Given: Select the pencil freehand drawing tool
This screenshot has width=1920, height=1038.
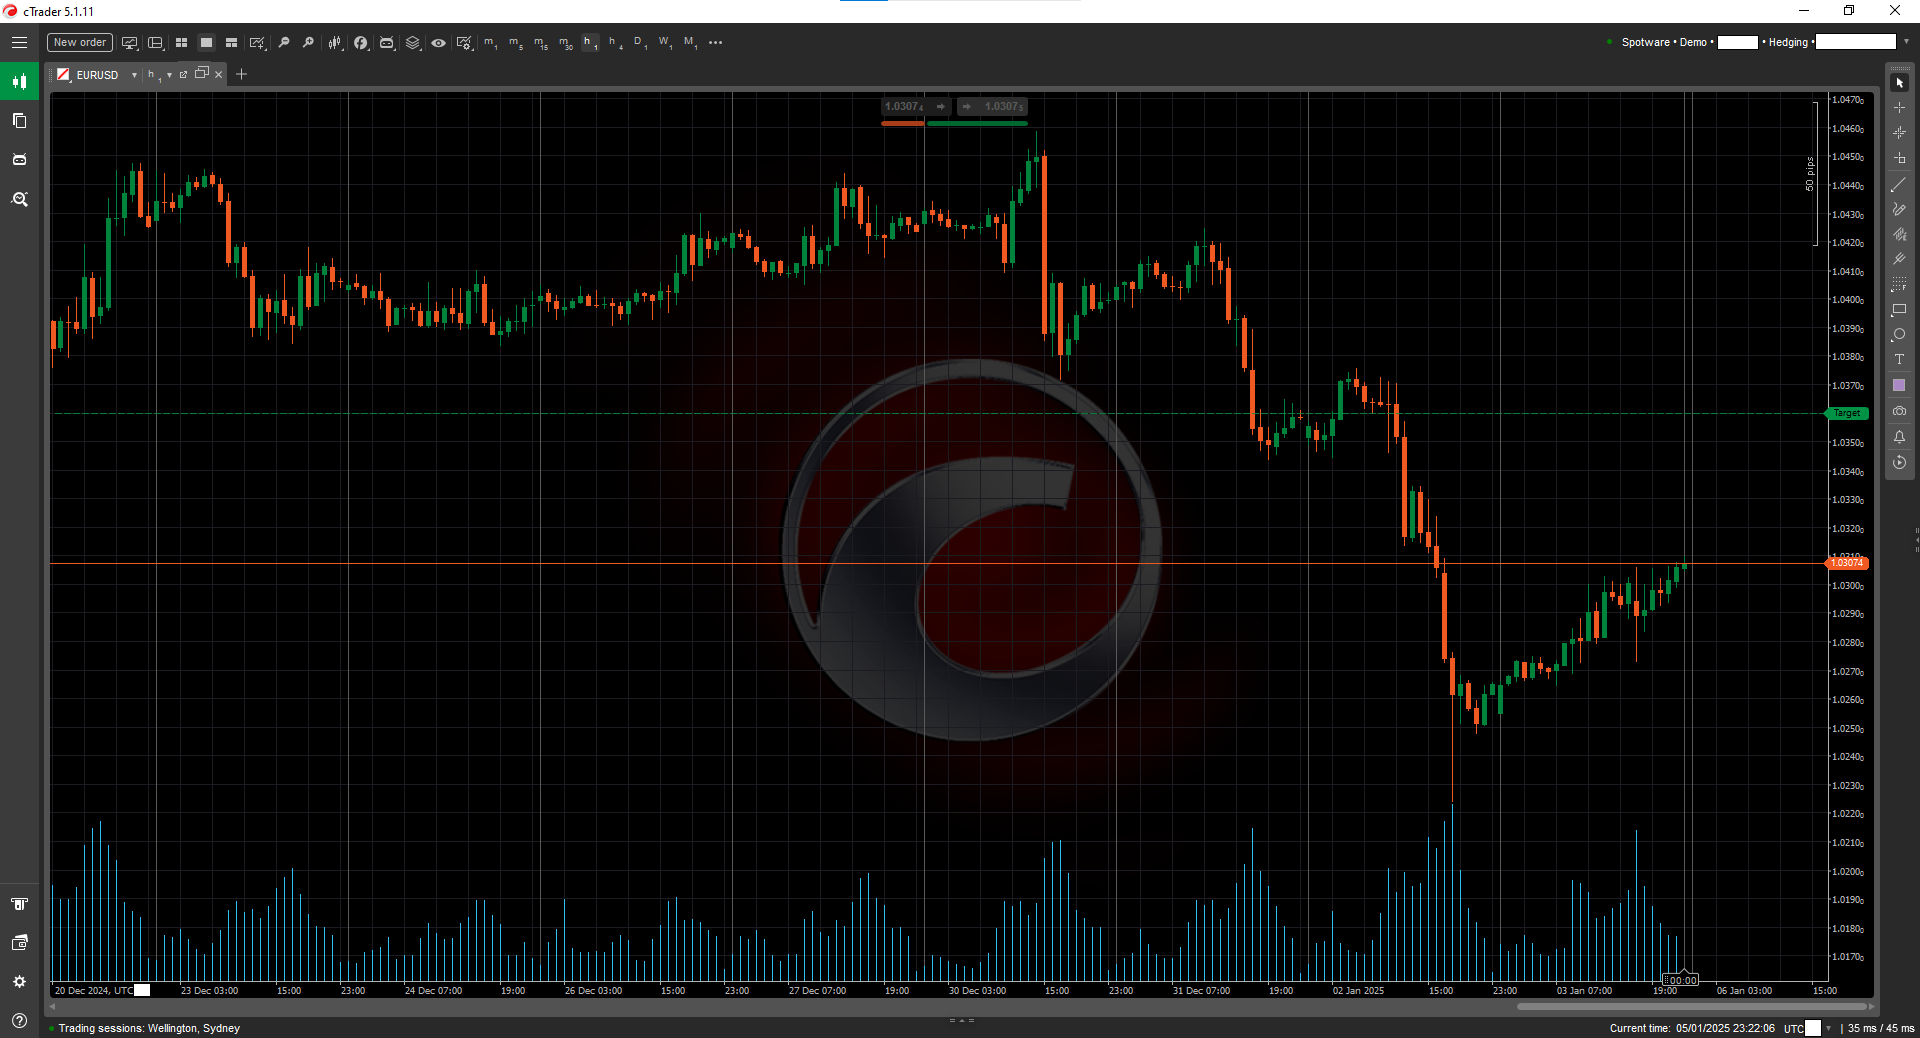Looking at the screenshot, I should click(x=1899, y=210).
